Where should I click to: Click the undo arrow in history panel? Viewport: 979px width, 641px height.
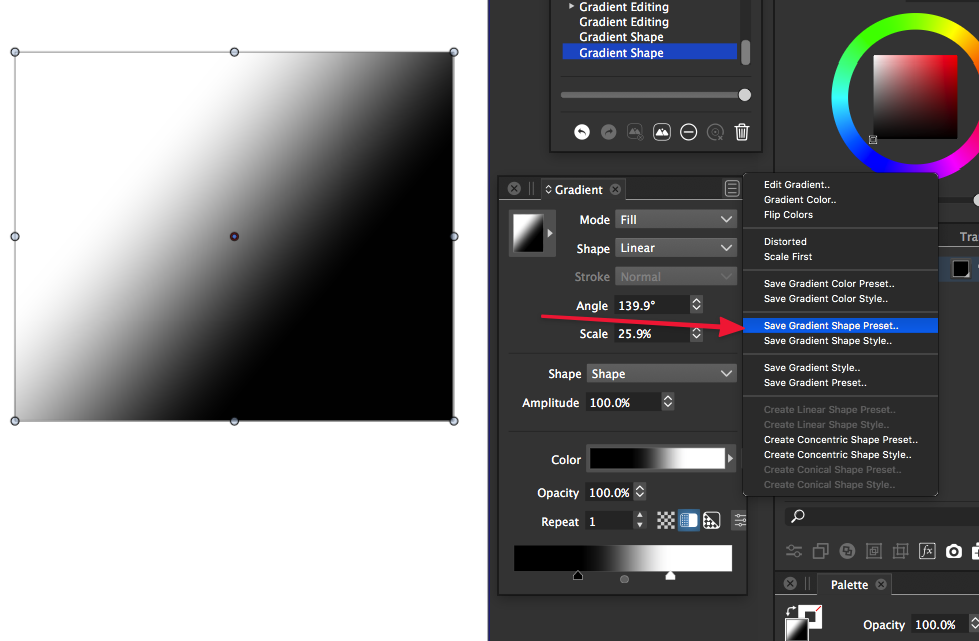pyautogui.click(x=582, y=132)
